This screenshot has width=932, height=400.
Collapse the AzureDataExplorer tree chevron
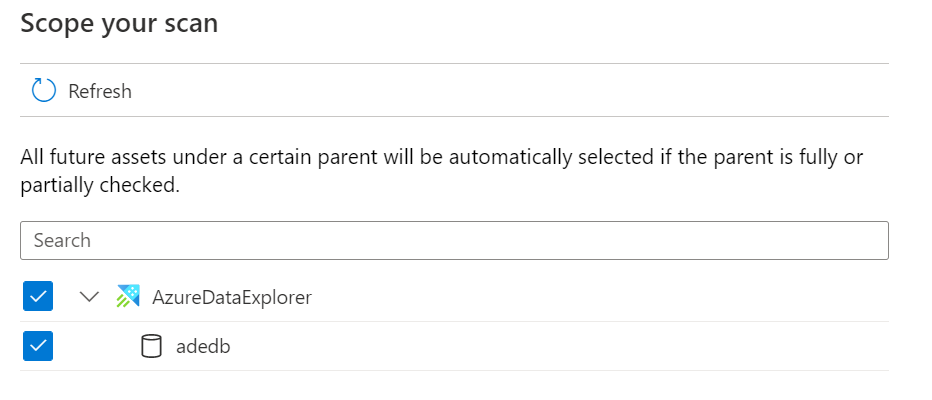89,296
